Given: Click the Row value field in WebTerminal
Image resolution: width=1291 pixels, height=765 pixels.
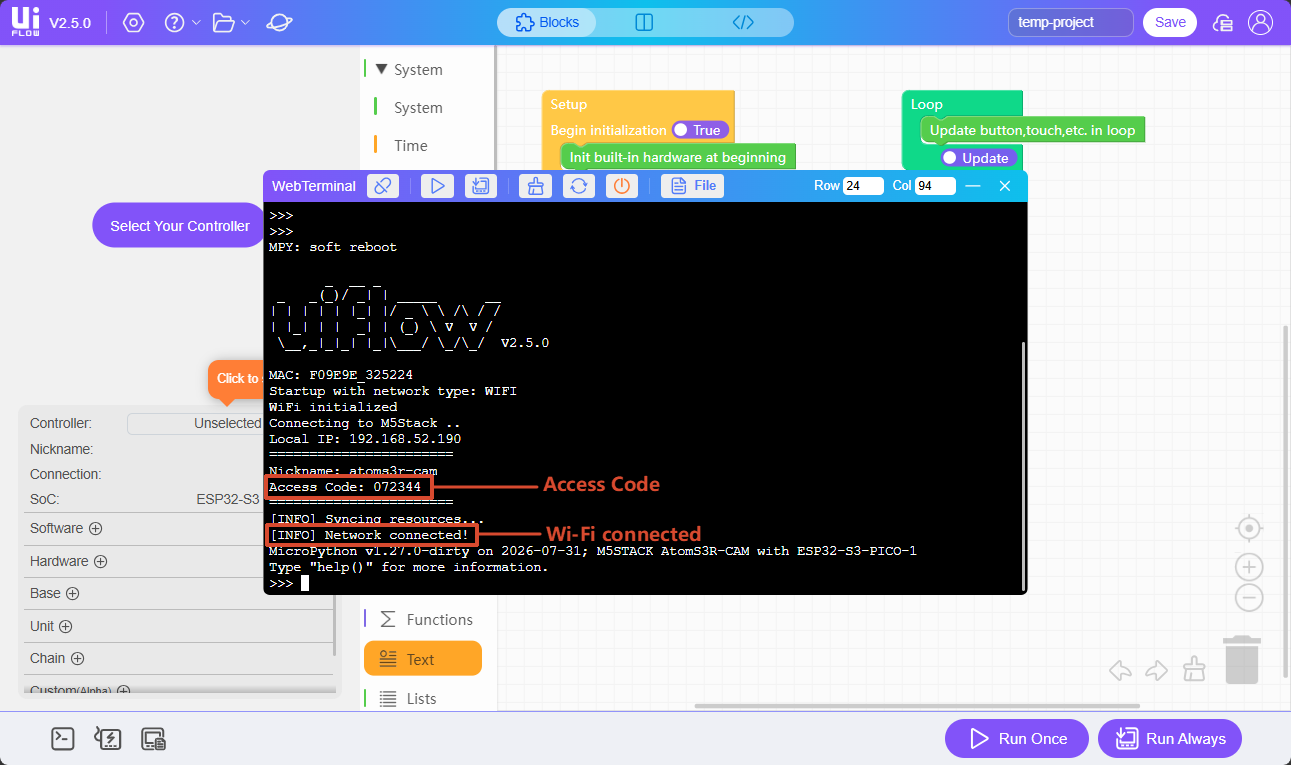Looking at the screenshot, I should (x=863, y=186).
